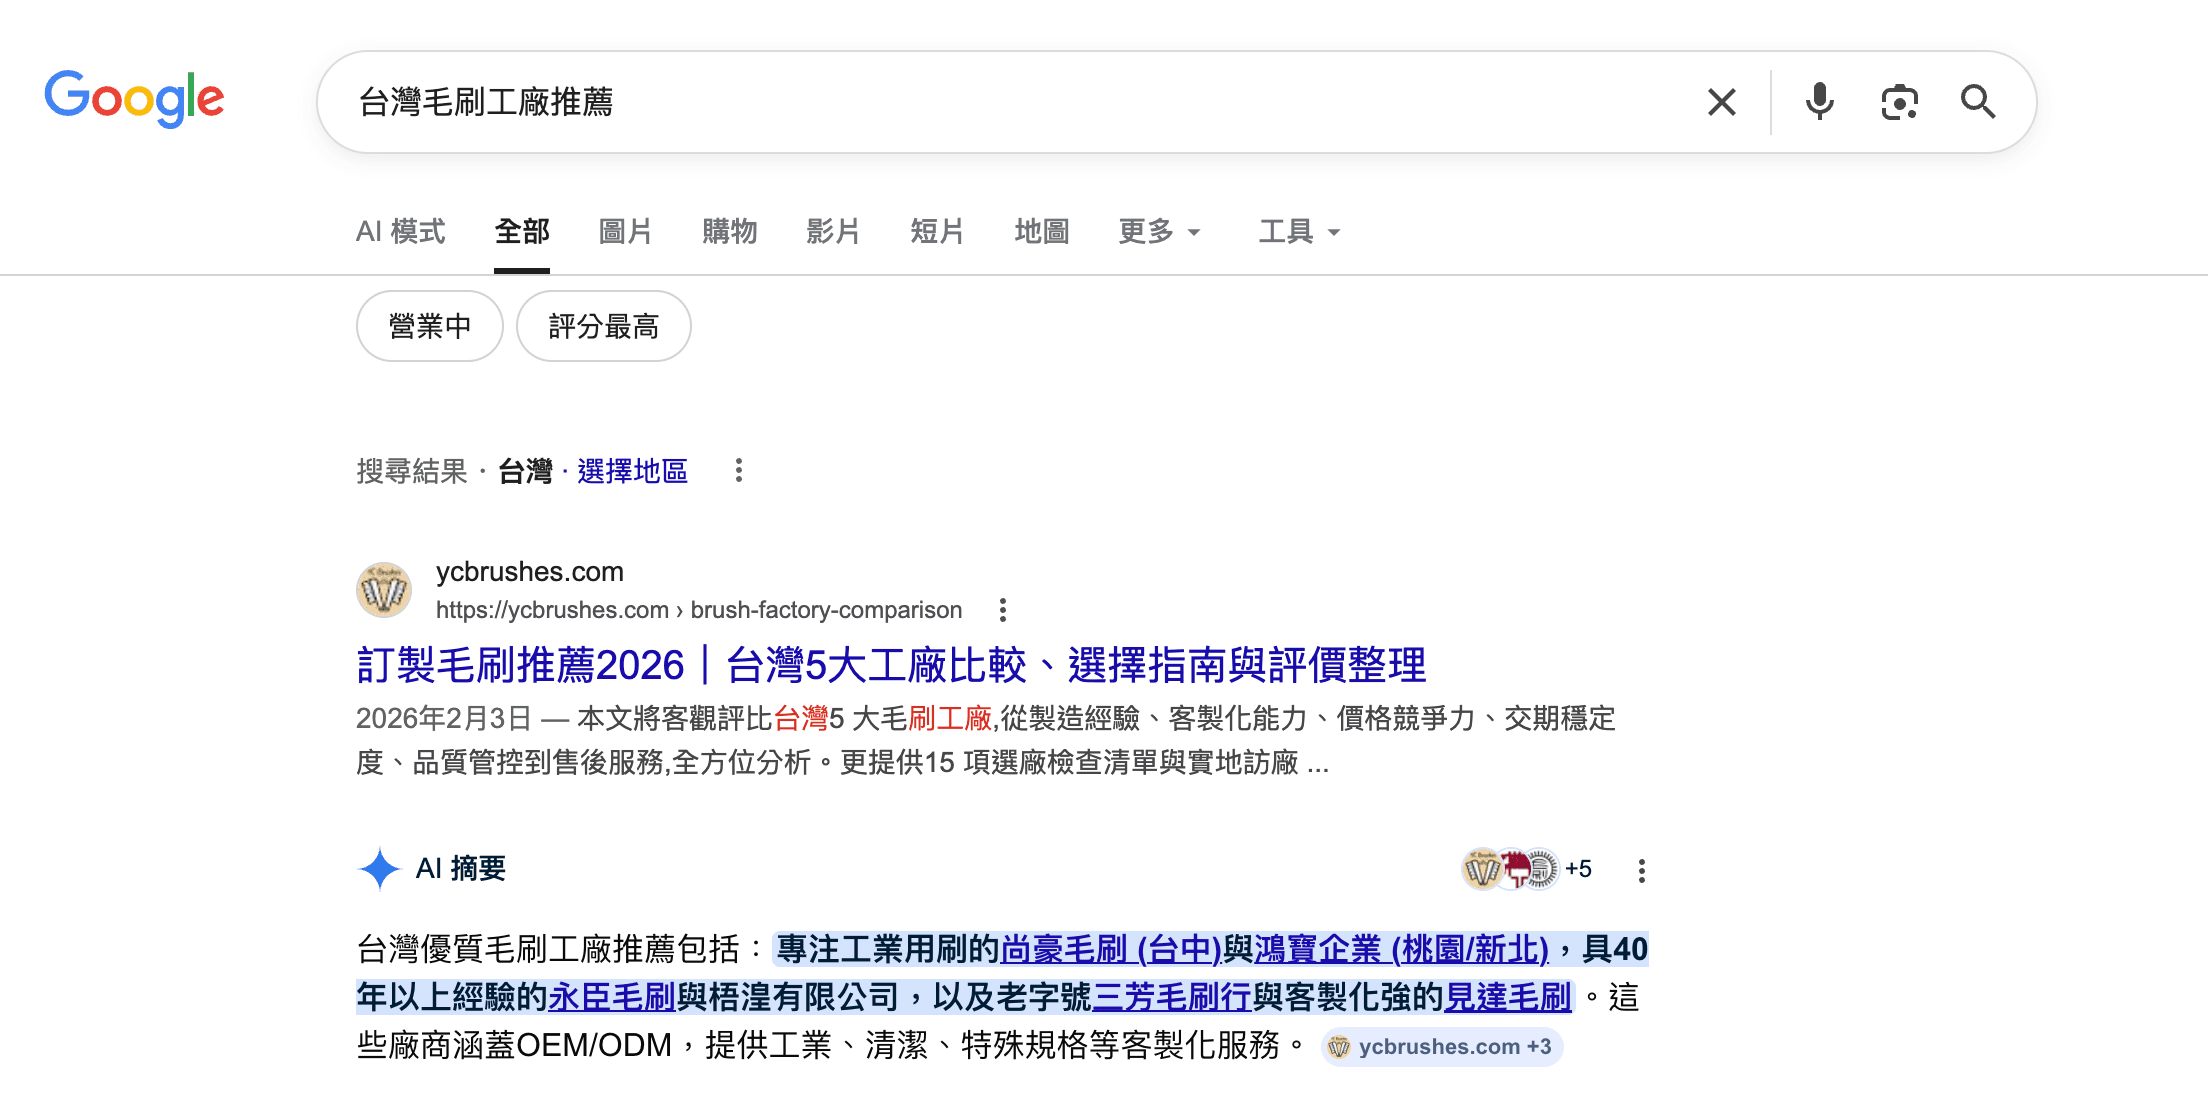Click the Google logo
The width and height of the screenshot is (2208, 1098).
pyautogui.click(x=134, y=99)
